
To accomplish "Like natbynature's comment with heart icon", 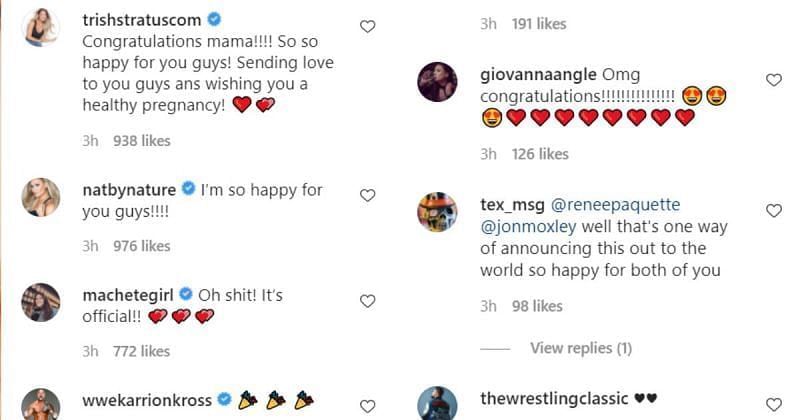I will coord(367,196).
